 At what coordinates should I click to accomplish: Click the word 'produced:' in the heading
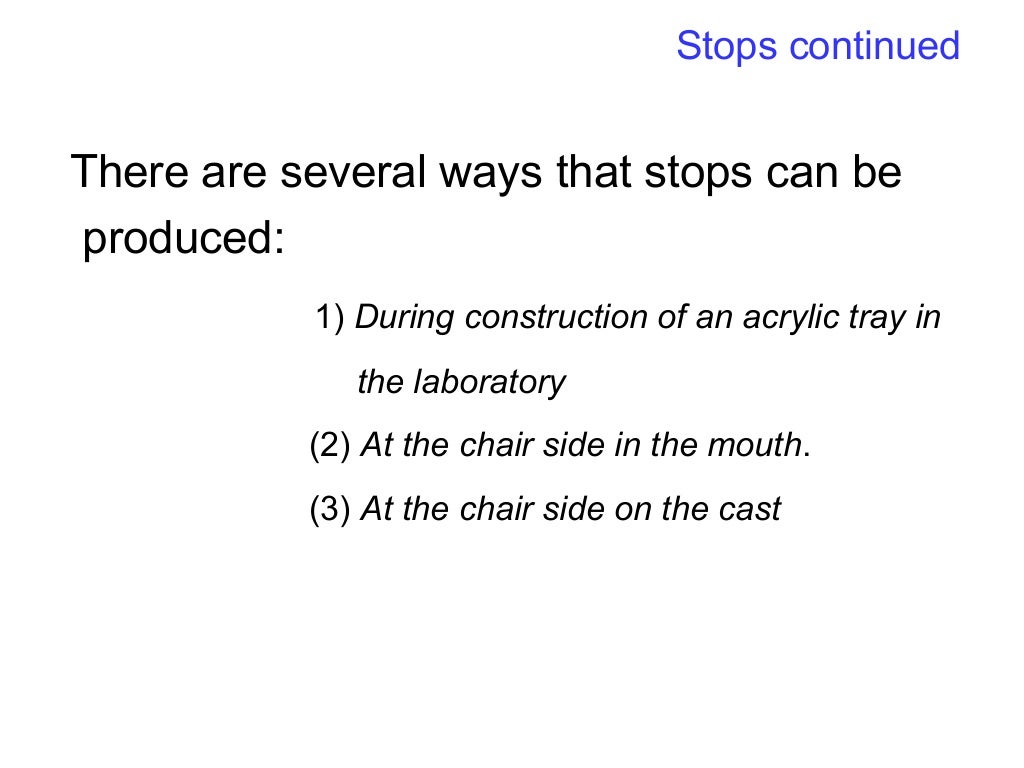point(184,237)
